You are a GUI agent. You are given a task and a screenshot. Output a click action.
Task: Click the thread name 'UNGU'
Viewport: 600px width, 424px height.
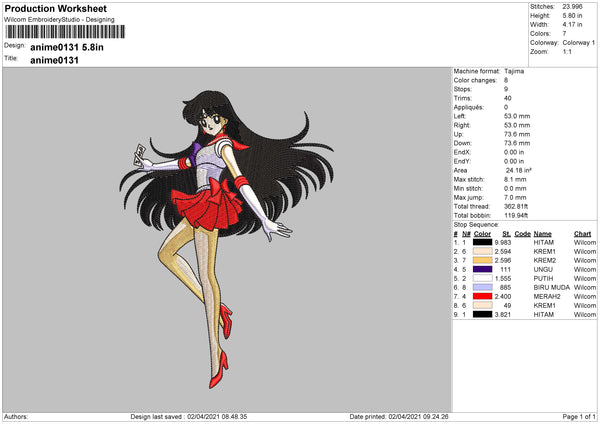pyautogui.click(x=543, y=269)
